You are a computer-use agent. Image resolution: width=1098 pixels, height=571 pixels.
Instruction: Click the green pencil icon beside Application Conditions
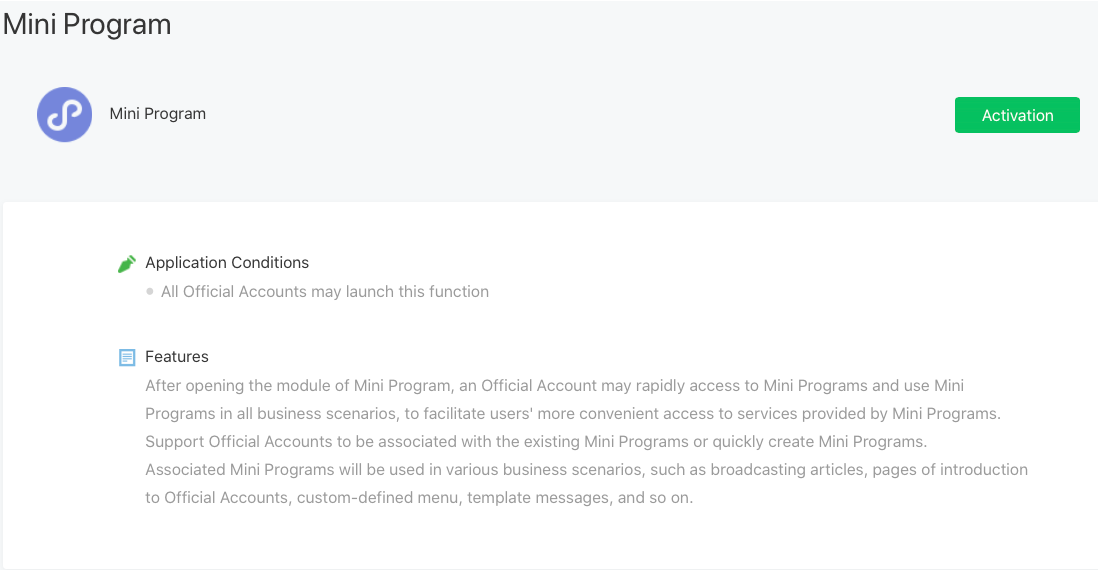pyautogui.click(x=127, y=264)
